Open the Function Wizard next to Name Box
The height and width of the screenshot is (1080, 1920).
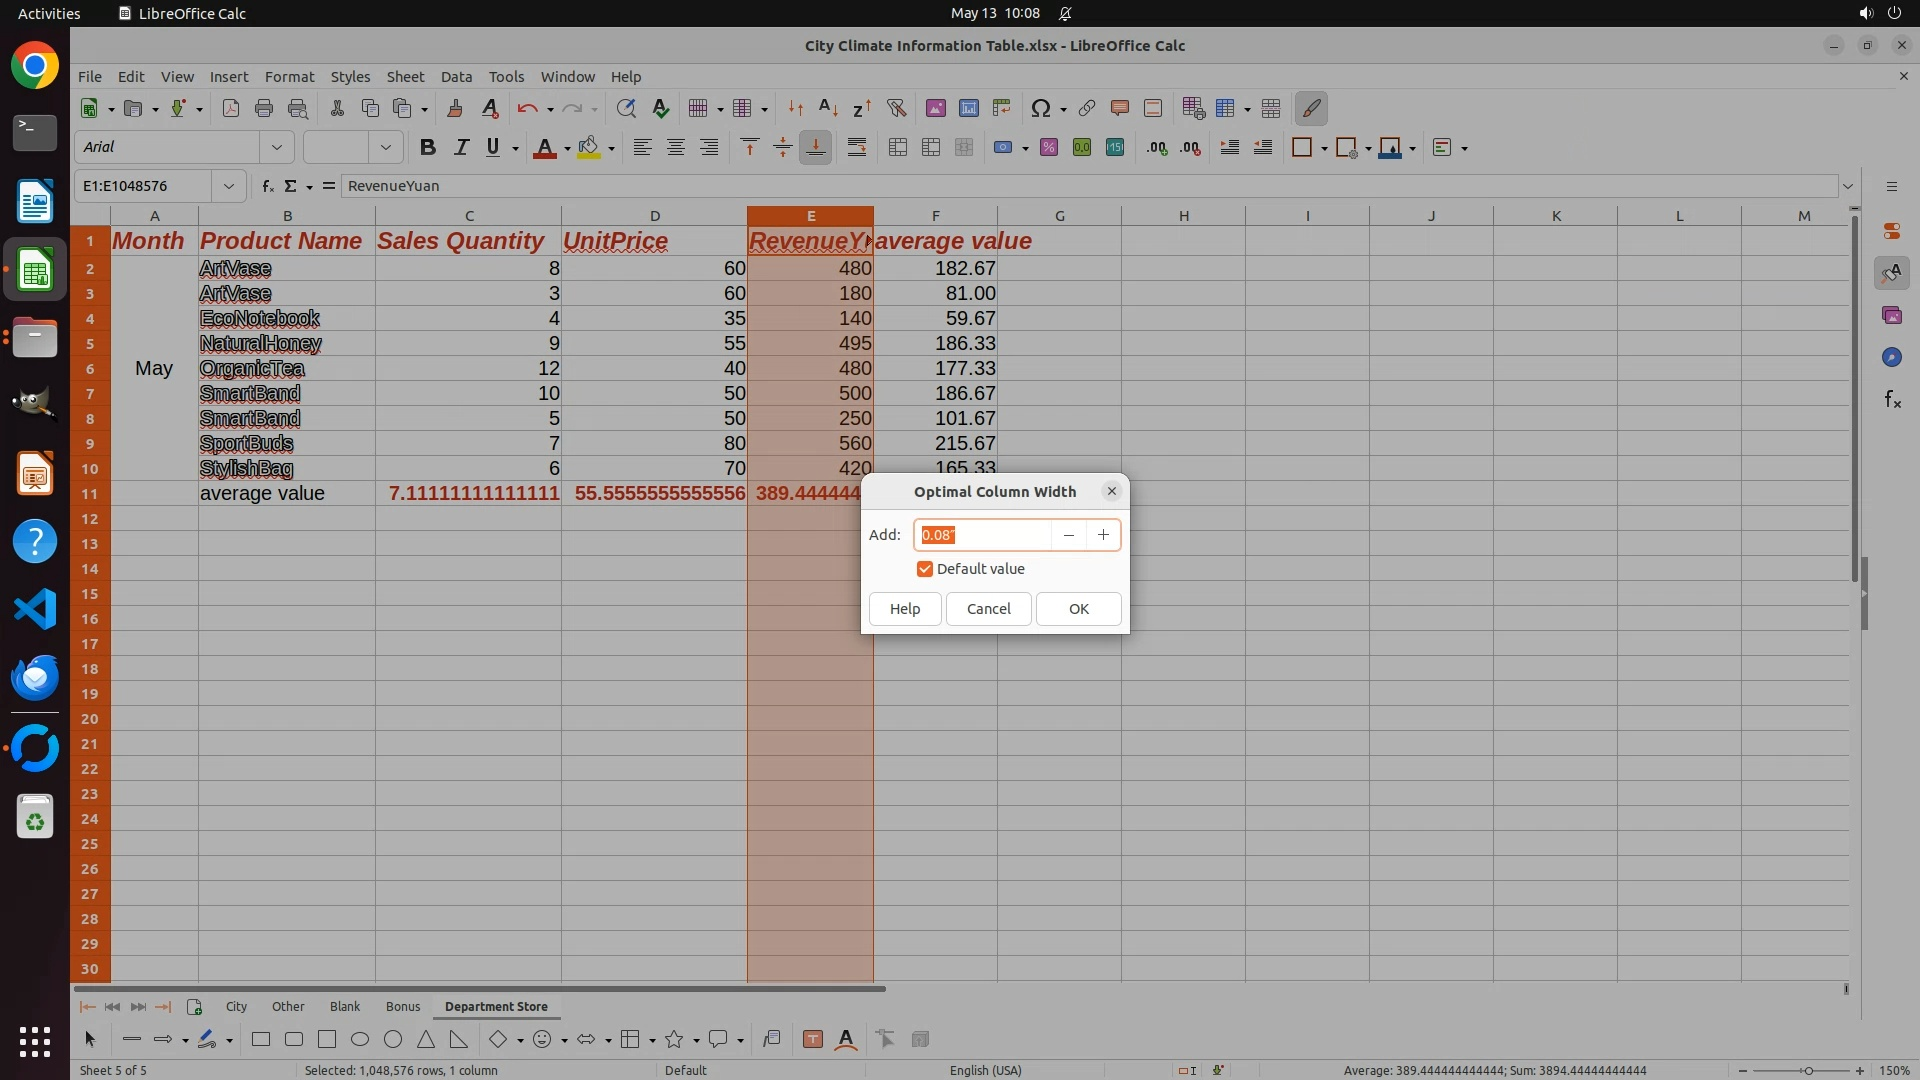[x=267, y=186]
